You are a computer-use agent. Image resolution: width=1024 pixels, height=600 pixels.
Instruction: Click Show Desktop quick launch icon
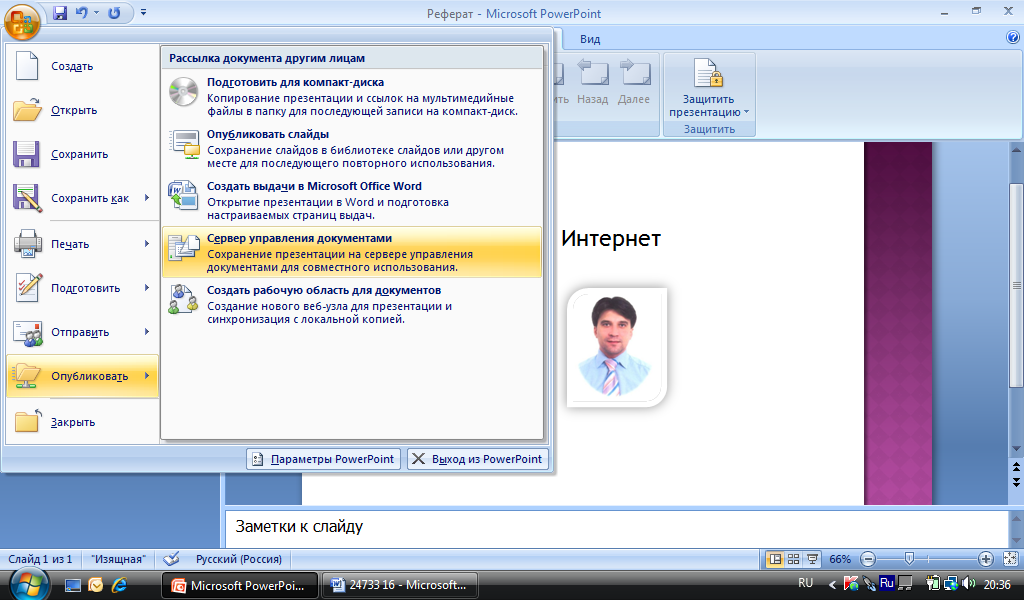72,585
